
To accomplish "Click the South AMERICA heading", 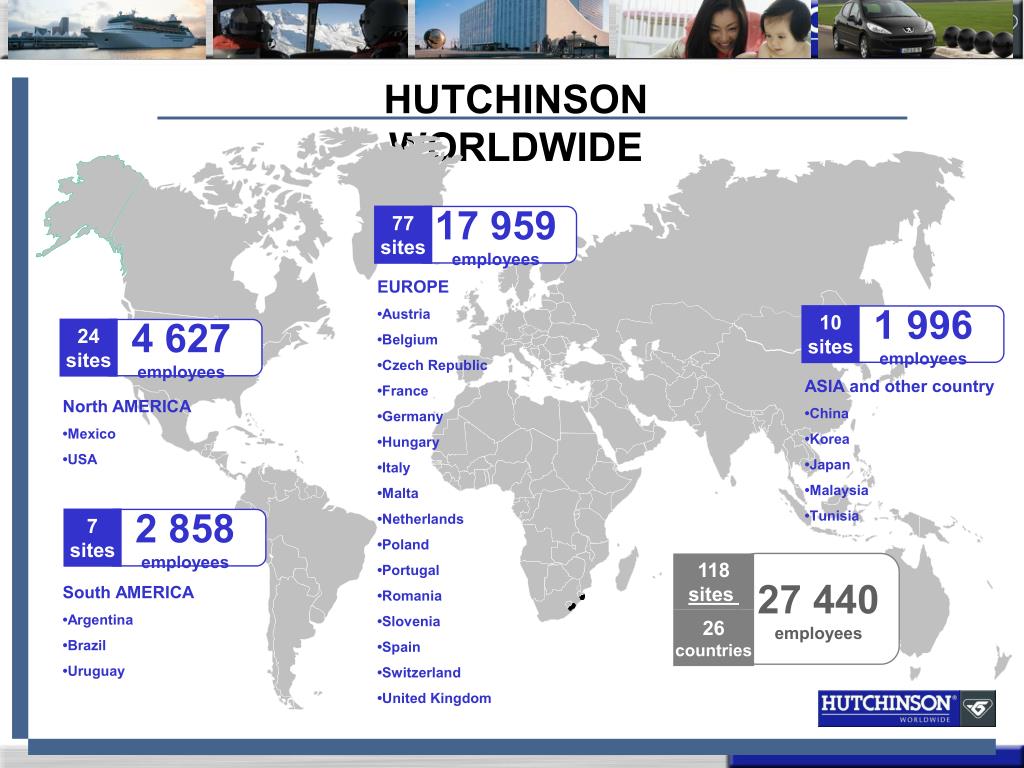I will (128, 592).
